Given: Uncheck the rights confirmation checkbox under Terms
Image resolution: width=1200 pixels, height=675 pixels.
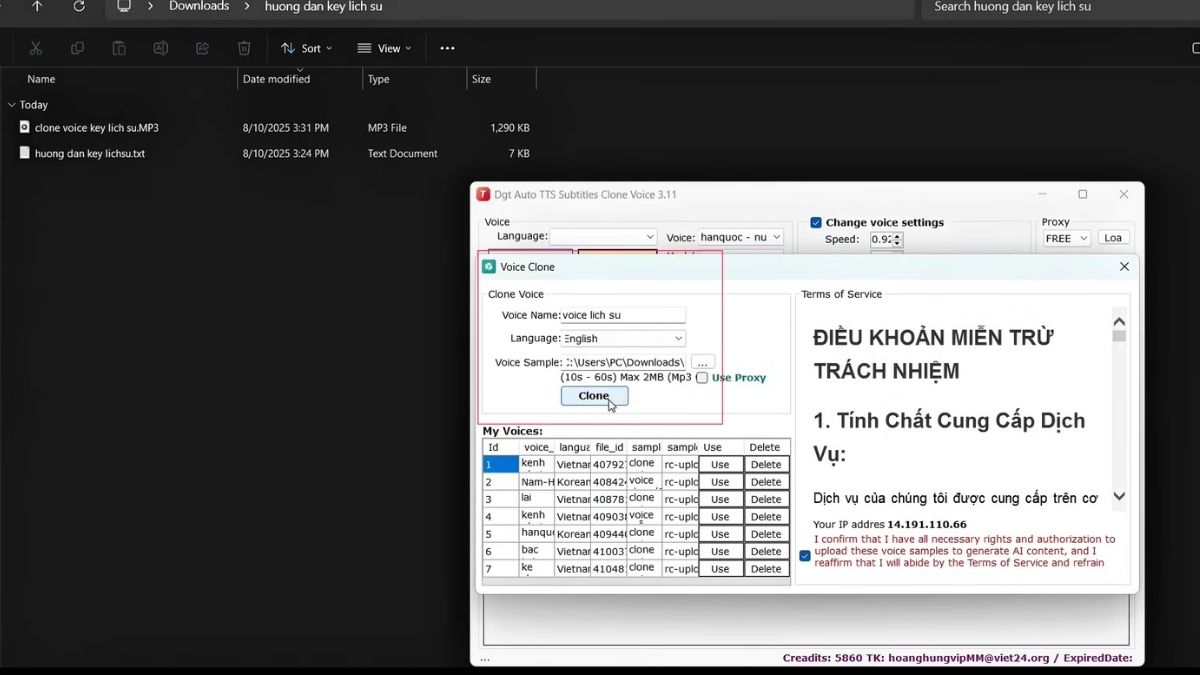Looking at the screenshot, I should click(x=805, y=555).
